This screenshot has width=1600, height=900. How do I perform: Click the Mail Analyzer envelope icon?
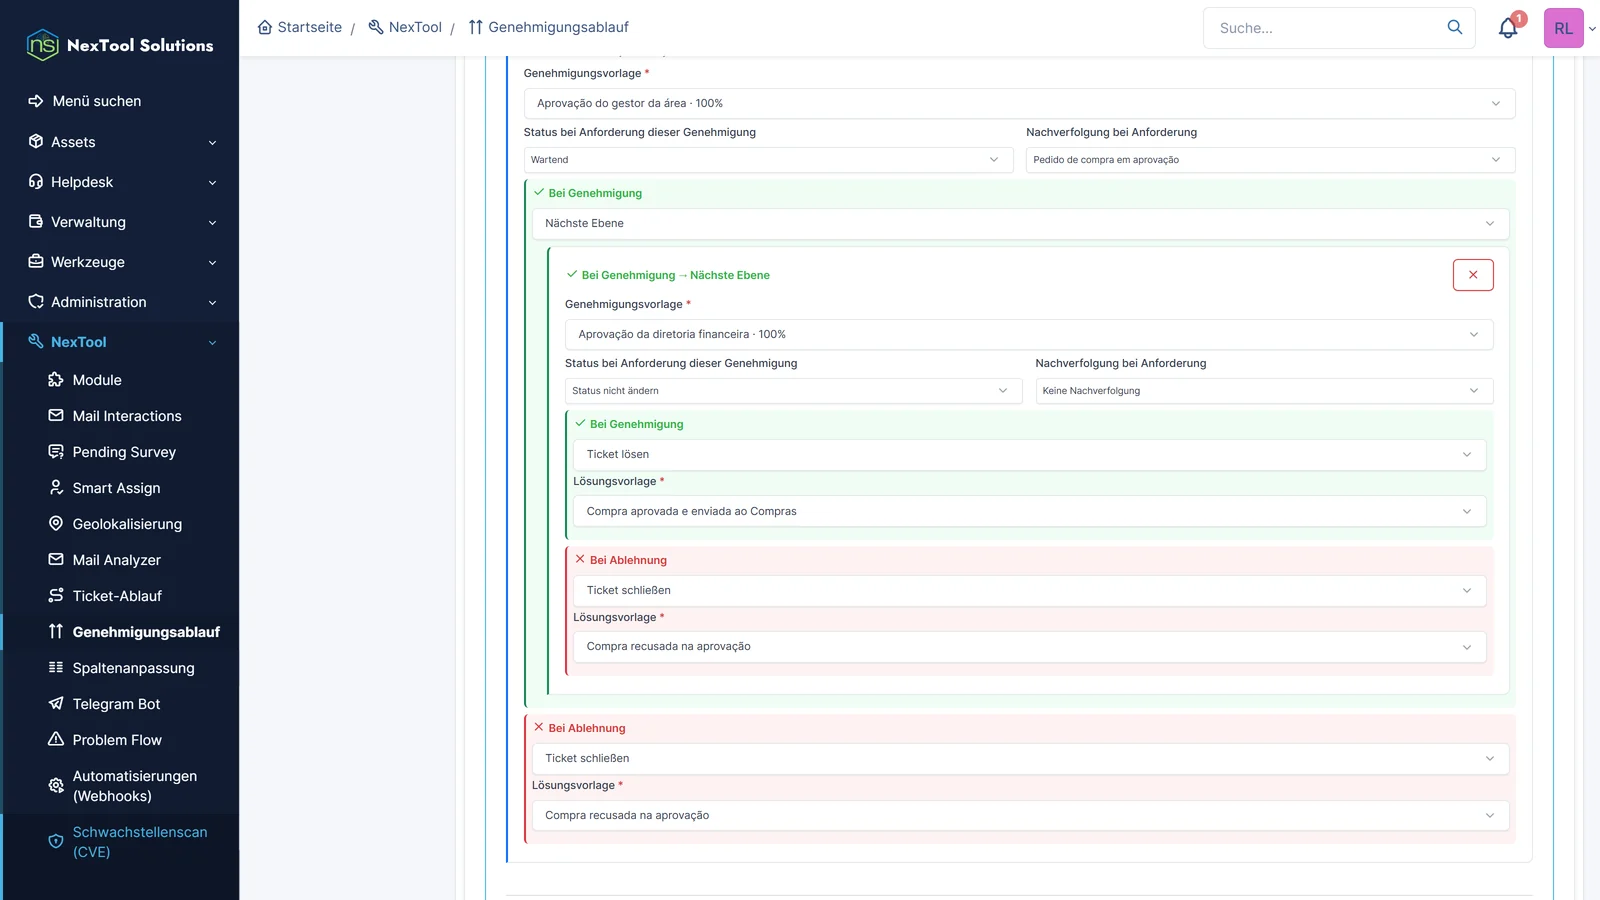coord(56,560)
